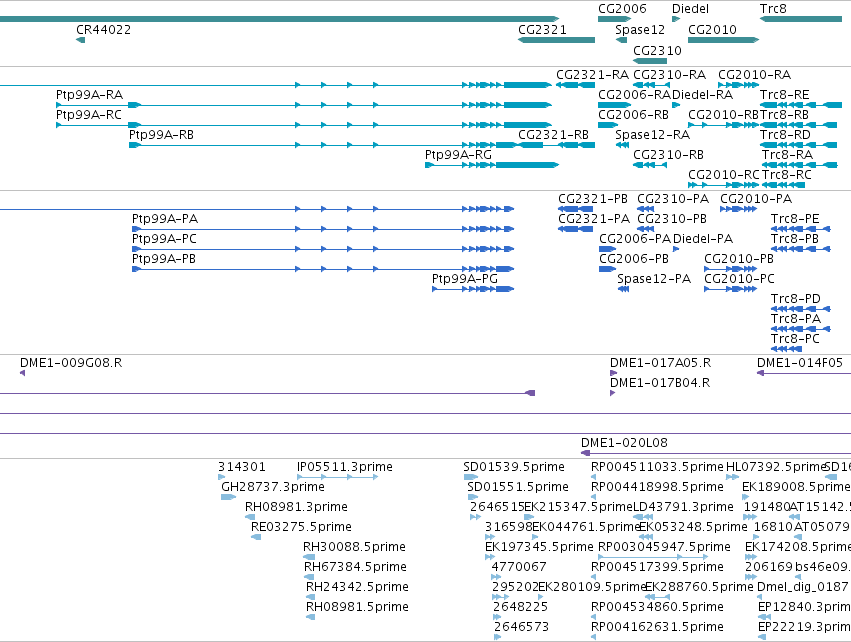851x642 pixels.
Task: Select transcript CG2321-RB
Action: pos(554,135)
